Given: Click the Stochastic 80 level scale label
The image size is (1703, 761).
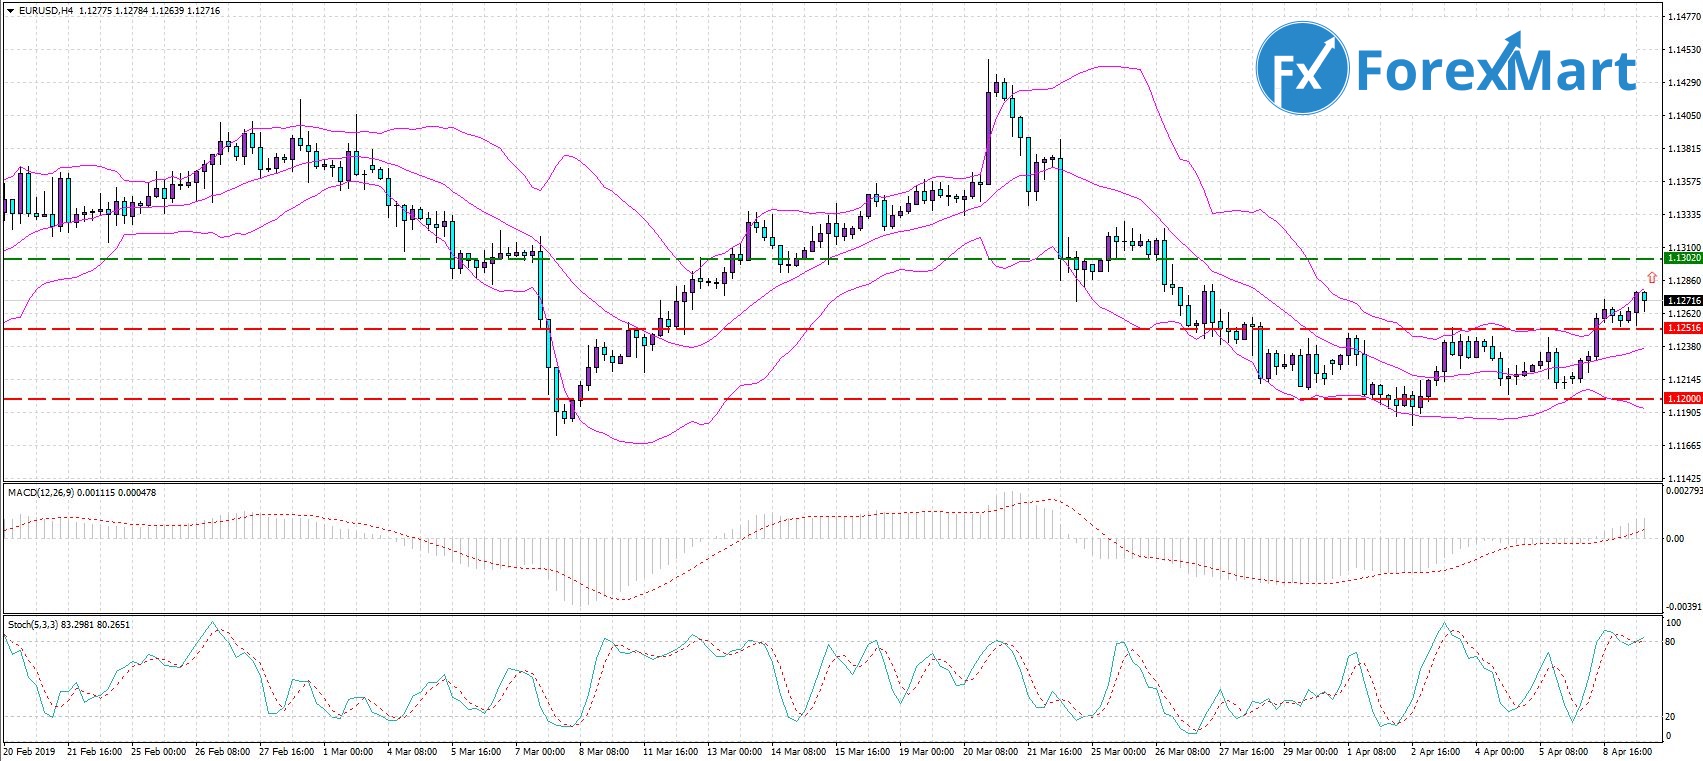Looking at the screenshot, I should coord(1670,641).
